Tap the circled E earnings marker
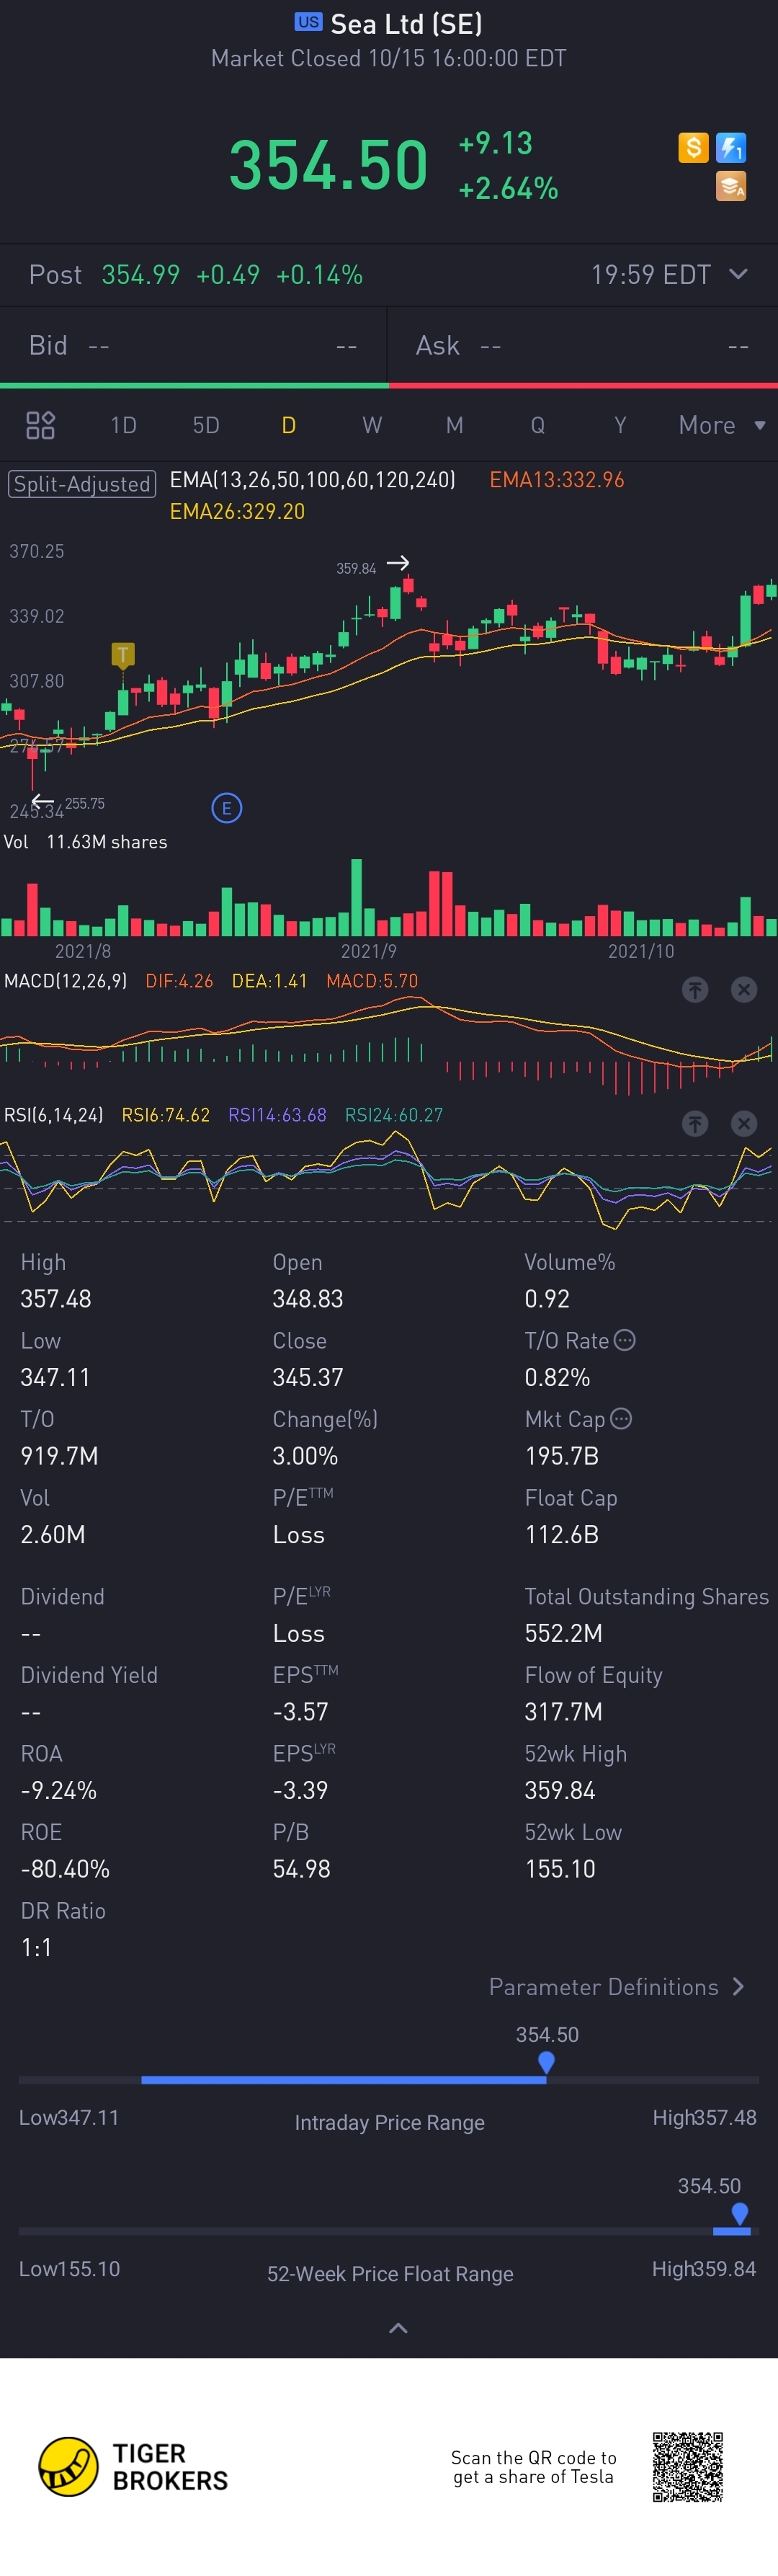Image resolution: width=778 pixels, height=2576 pixels. [x=227, y=808]
